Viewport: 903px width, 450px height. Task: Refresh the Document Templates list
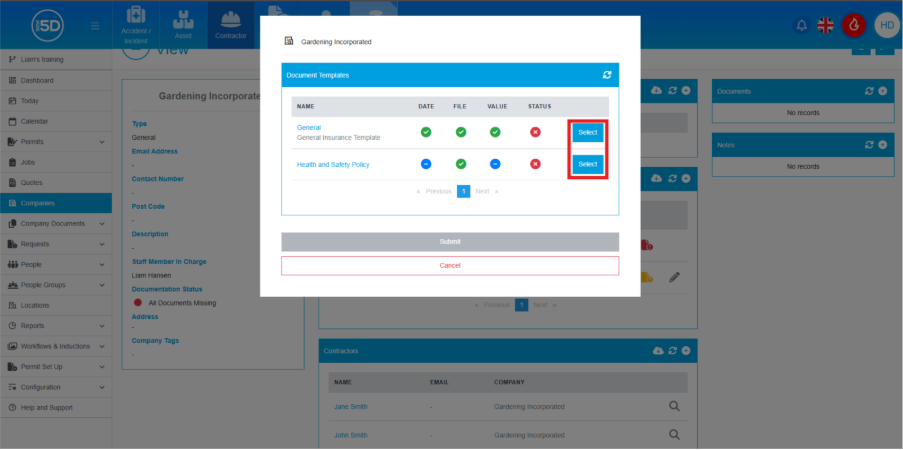pyautogui.click(x=607, y=75)
